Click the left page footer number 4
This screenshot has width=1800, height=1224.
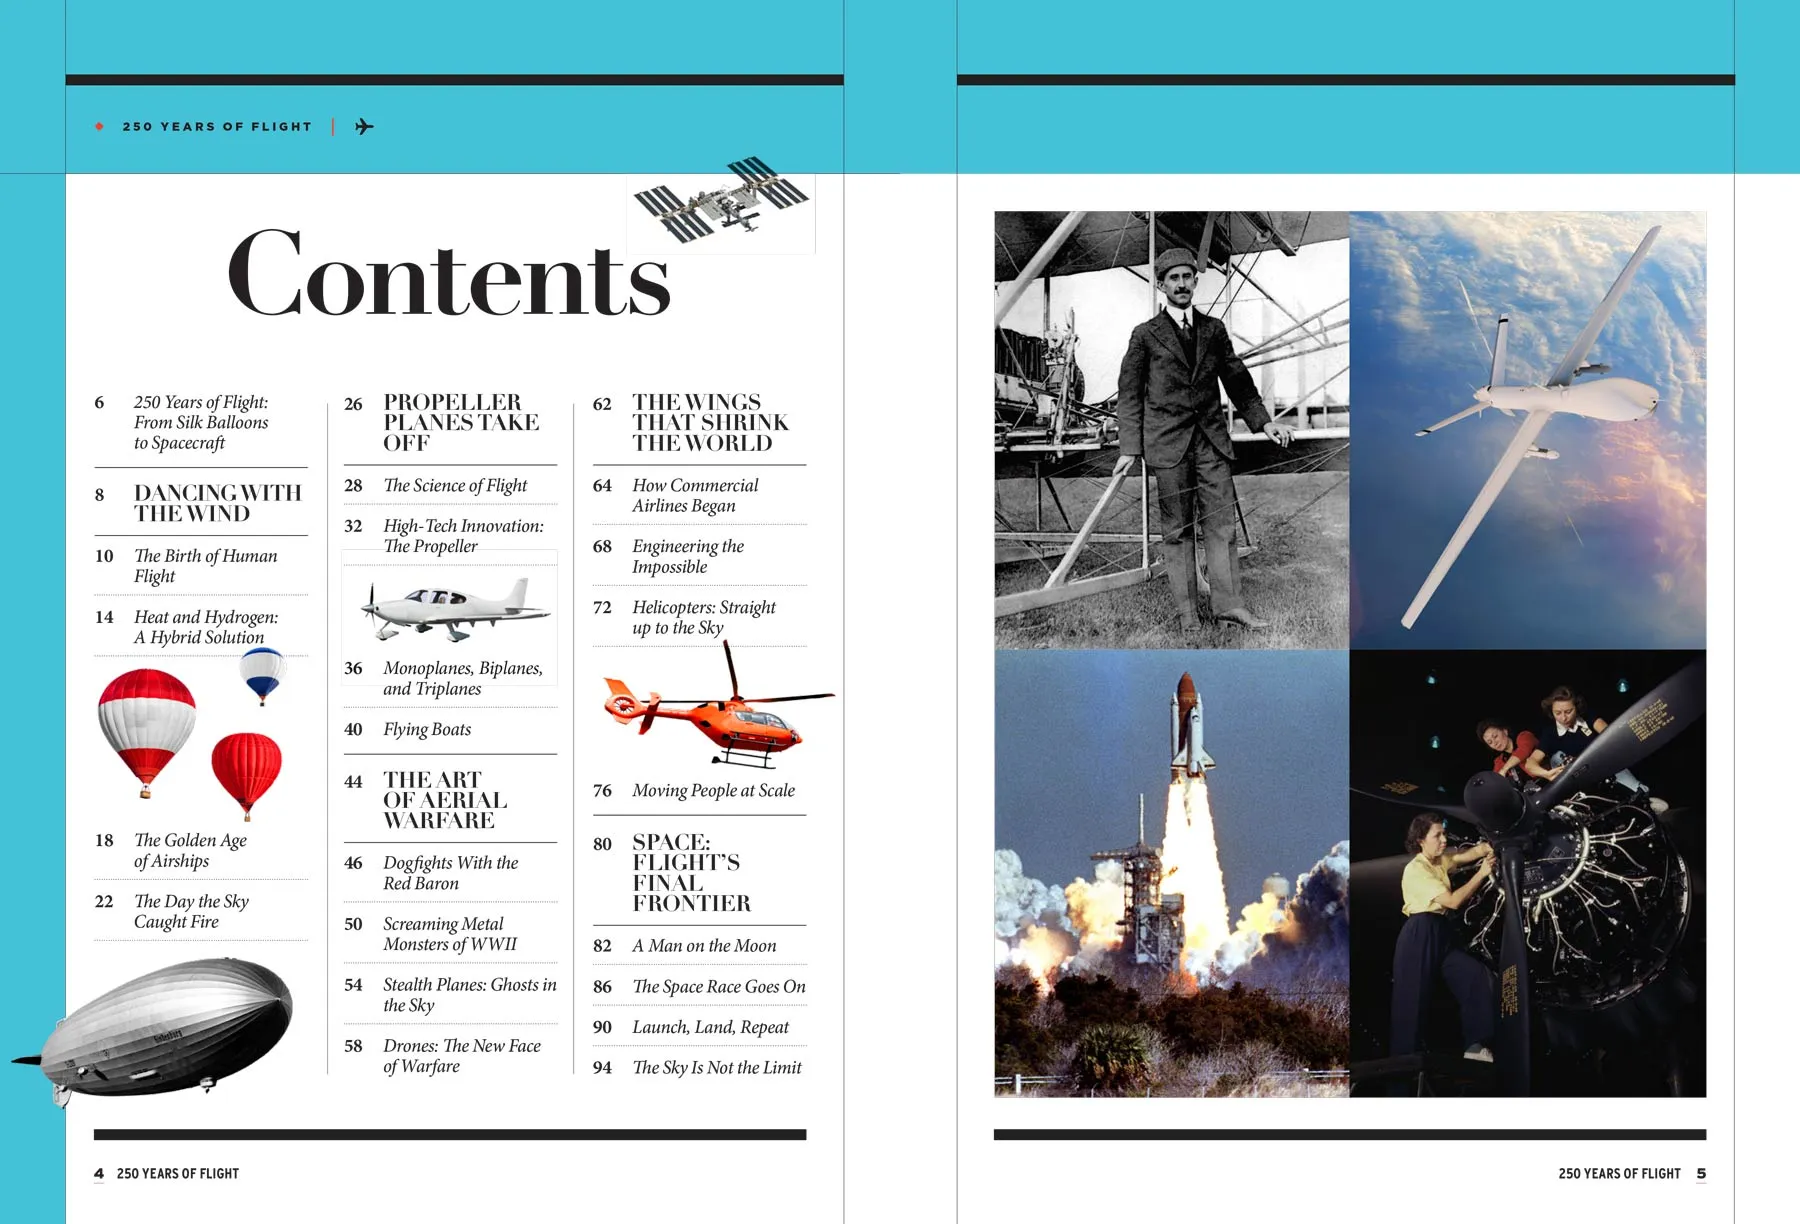coord(99,1173)
